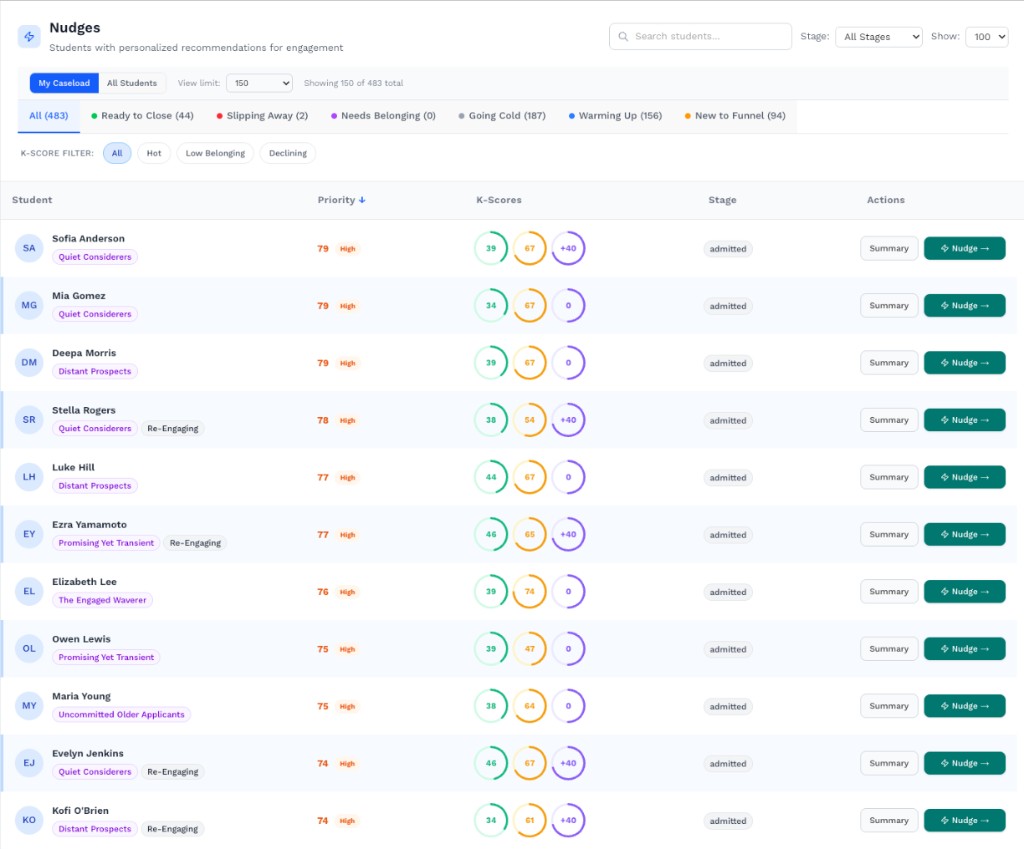Open Summary for Maria Young
The image size is (1024, 849).
889,706
